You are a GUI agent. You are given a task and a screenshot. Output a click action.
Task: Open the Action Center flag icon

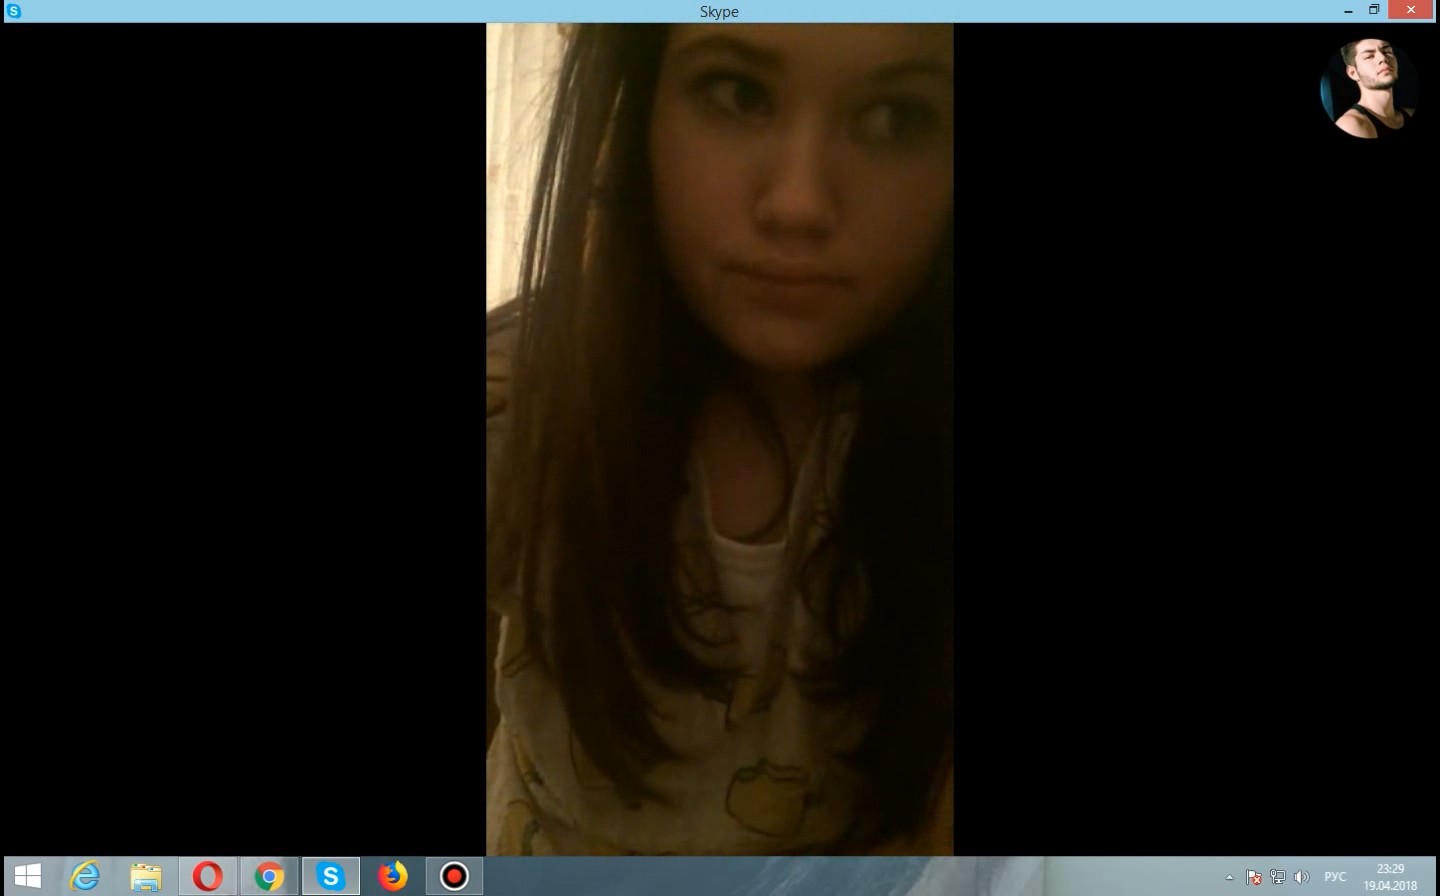pyautogui.click(x=1254, y=877)
